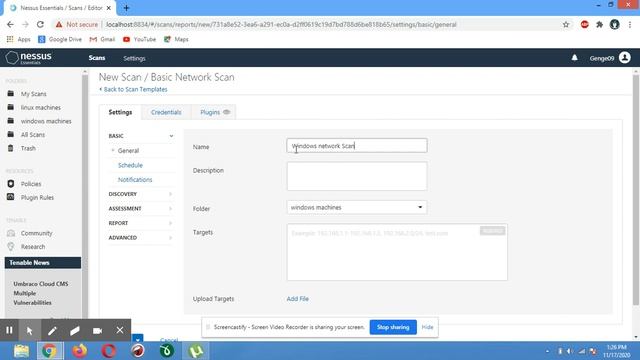Screen dimensions: 640x360
Task: Open the Scans top menu
Action: 97,58
